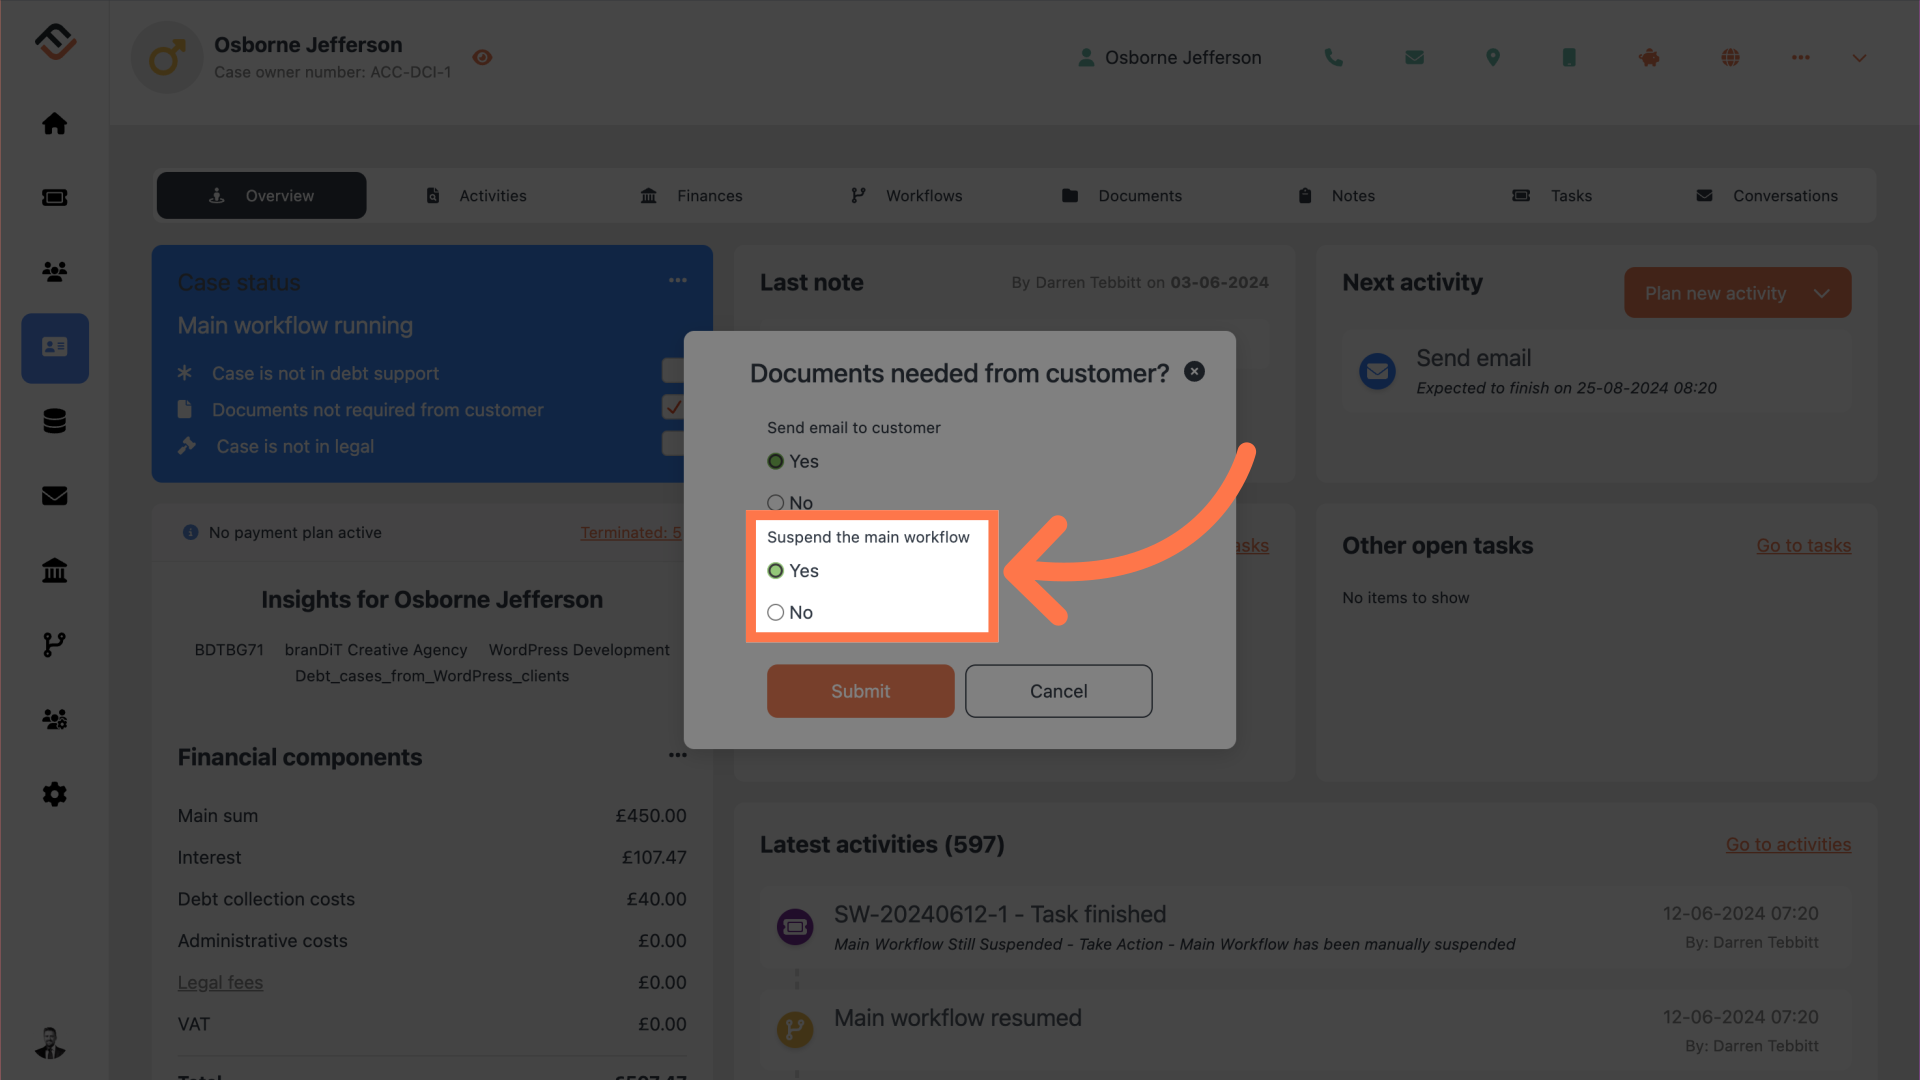Switch to the Finances tab
The width and height of the screenshot is (1920, 1080).
[x=691, y=195]
